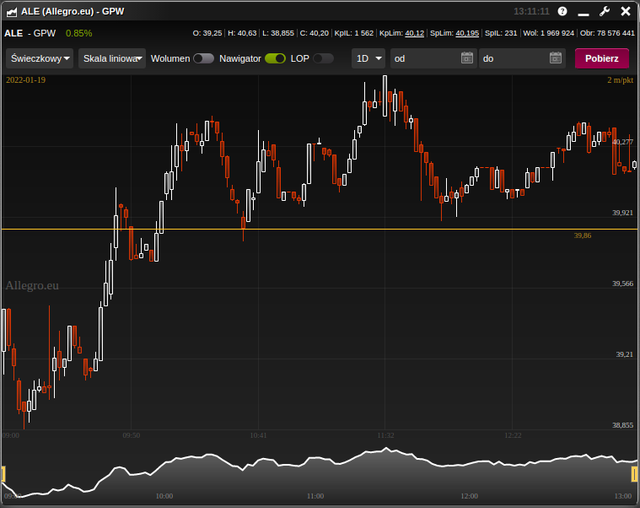Image resolution: width=640 pixels, height=508 pixels.
Task: Click the Pobierz button
Action: [x=602, y=58]
